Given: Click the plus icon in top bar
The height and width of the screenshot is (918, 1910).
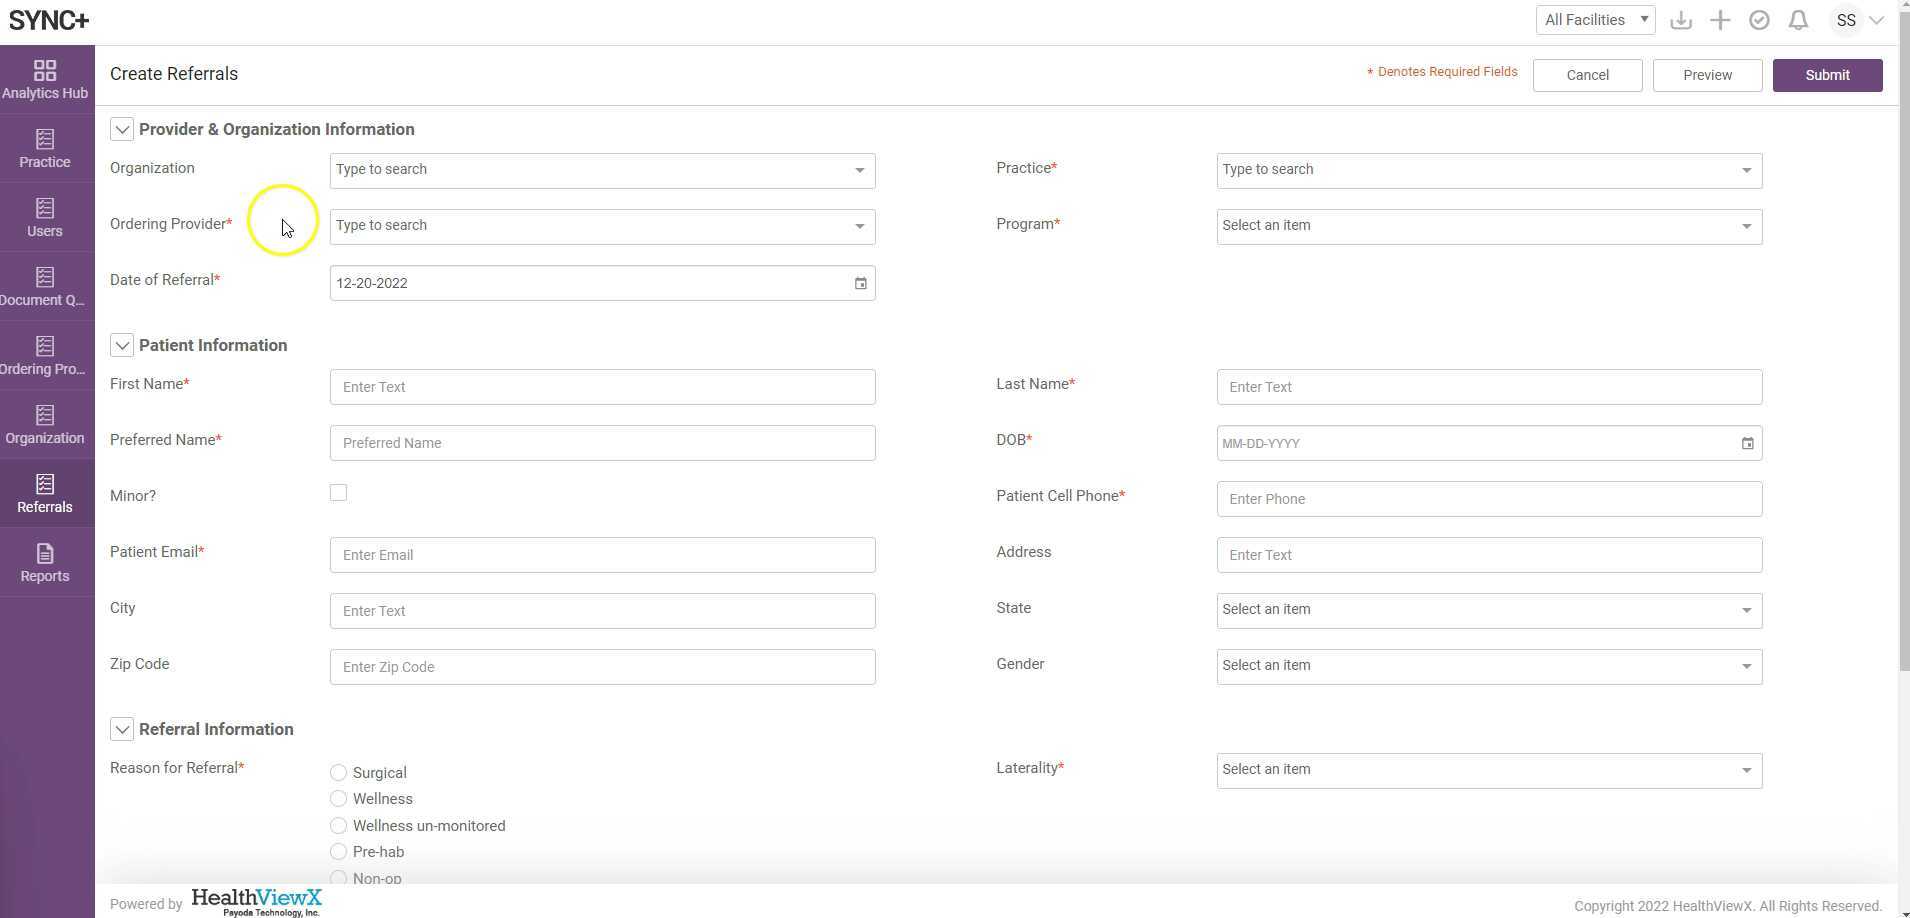Looking at the screenshot, I should [x=1720, y=21].
